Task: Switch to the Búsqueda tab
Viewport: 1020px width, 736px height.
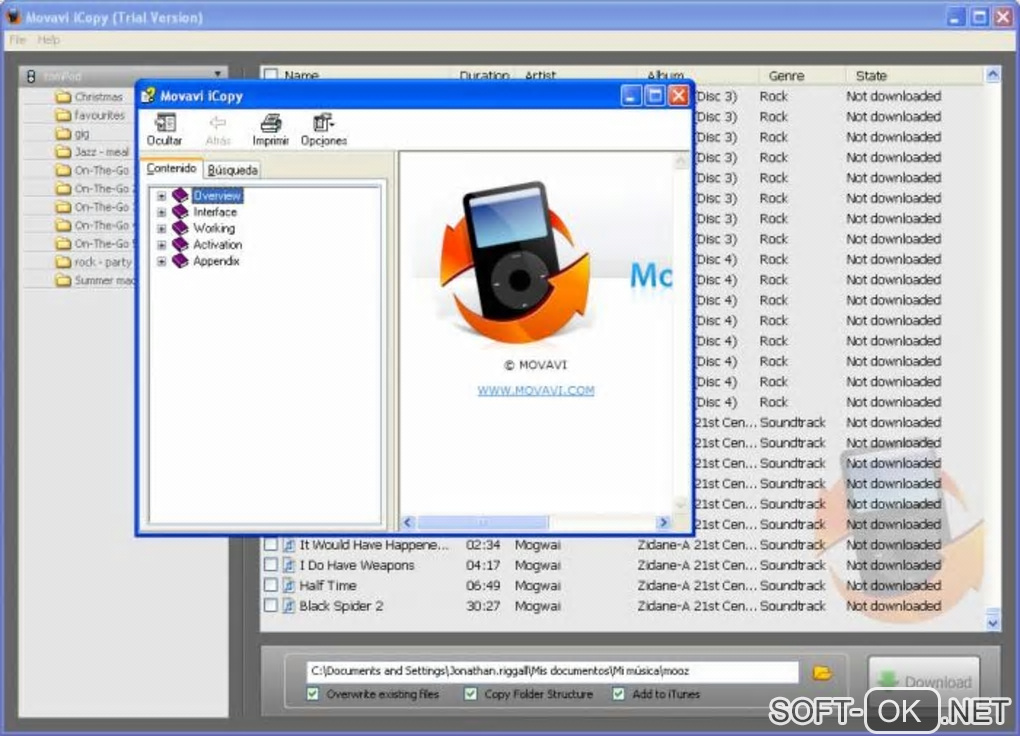Action: click(x=232, y=170)
